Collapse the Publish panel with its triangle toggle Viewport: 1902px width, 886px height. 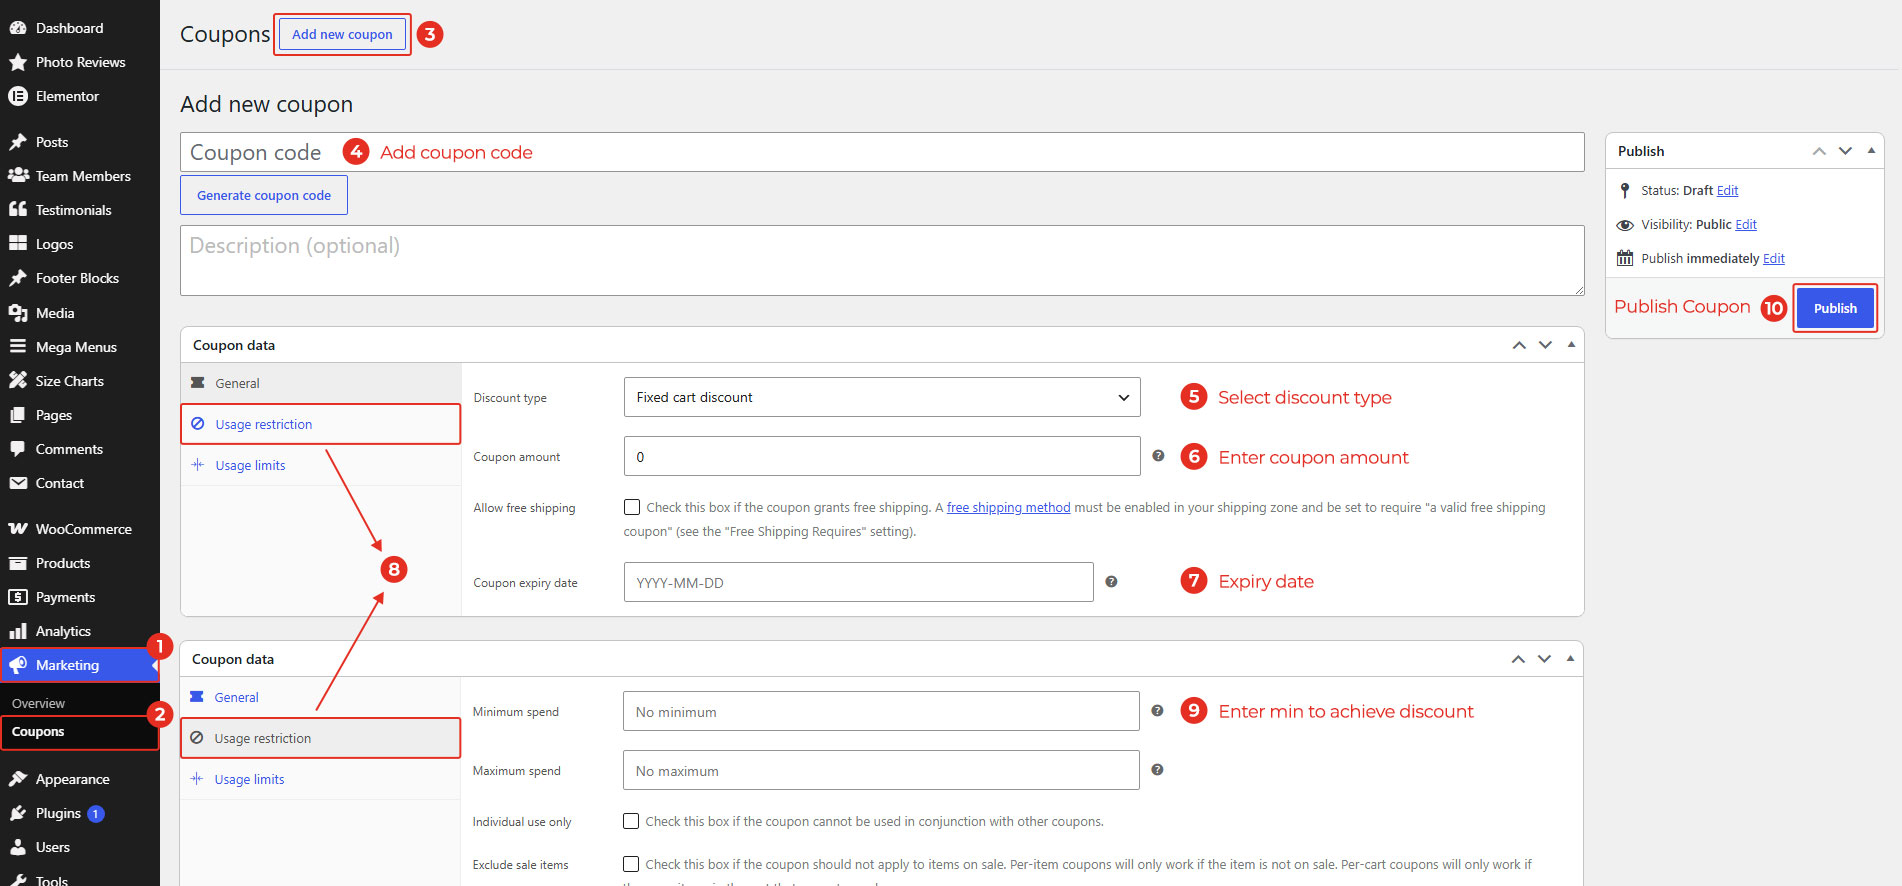(1871, 151)
